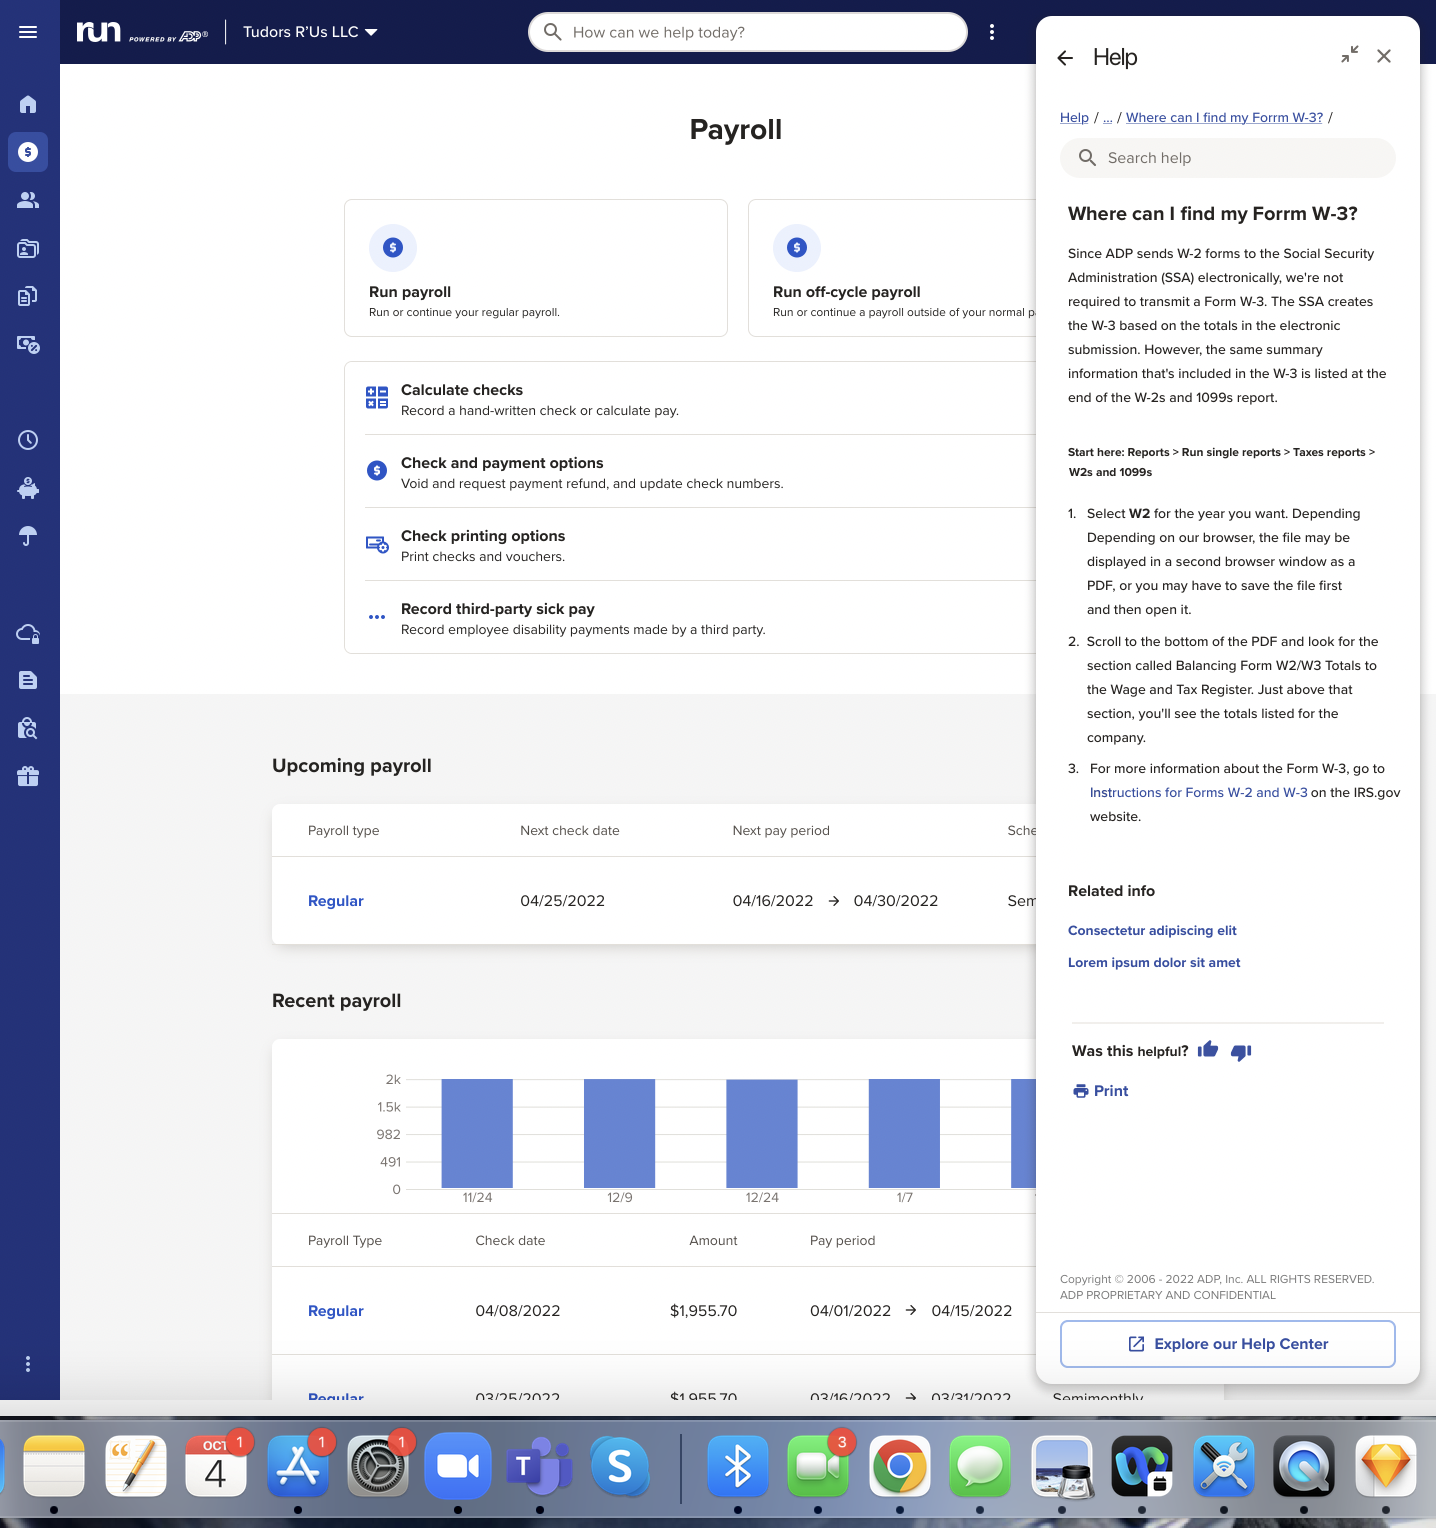This screenshot has width=1436, height=1528.
Task: Open Google Chrome from the dock
Action: (x=900, y=1466)
